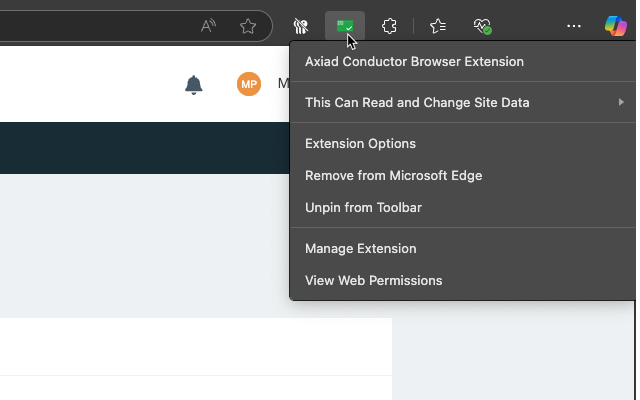640x400 pixels.
Task: Open Browser essentials heartbeat icon
Action: pos(483,27)
